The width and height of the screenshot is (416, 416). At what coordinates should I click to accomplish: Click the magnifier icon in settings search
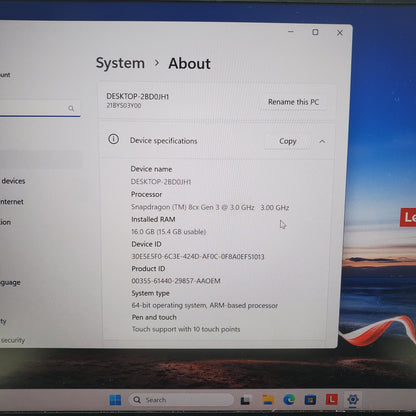(71, 108)
